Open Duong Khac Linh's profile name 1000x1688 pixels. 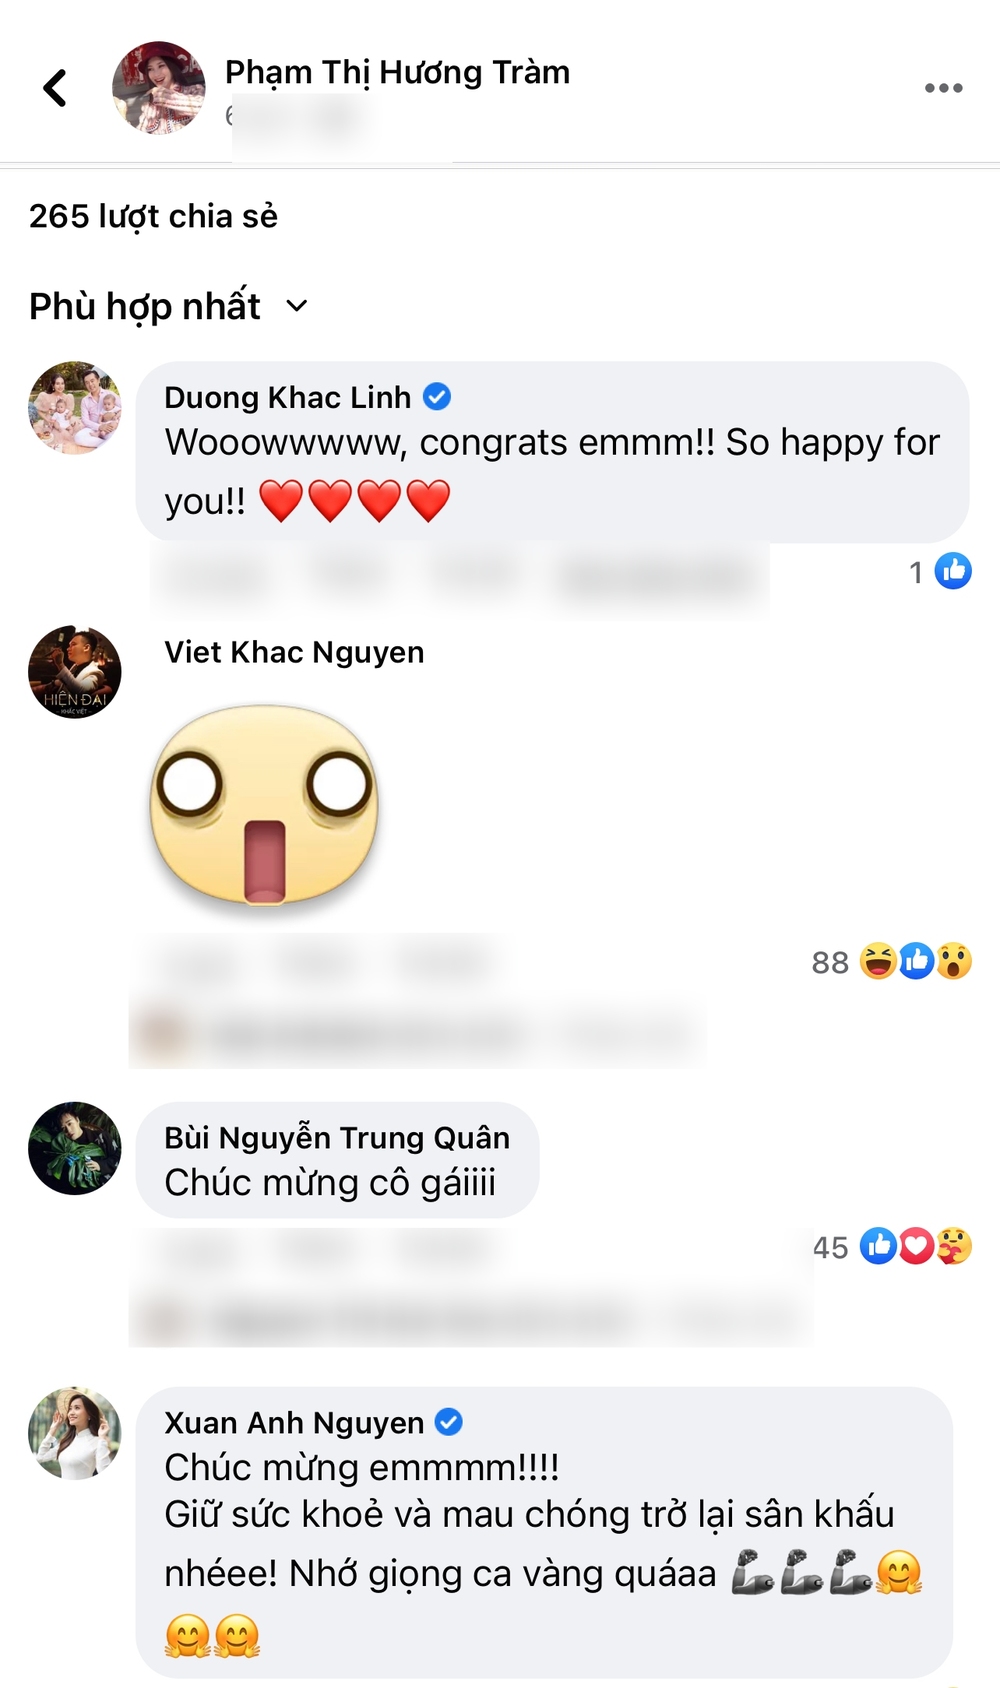coord(287,397)
